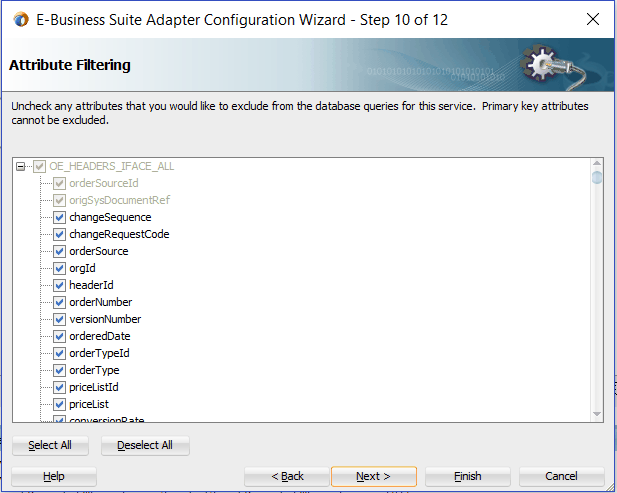The image size is (617, 493).
Task: Select the orderNumber row label
Action: pos(101,302)
